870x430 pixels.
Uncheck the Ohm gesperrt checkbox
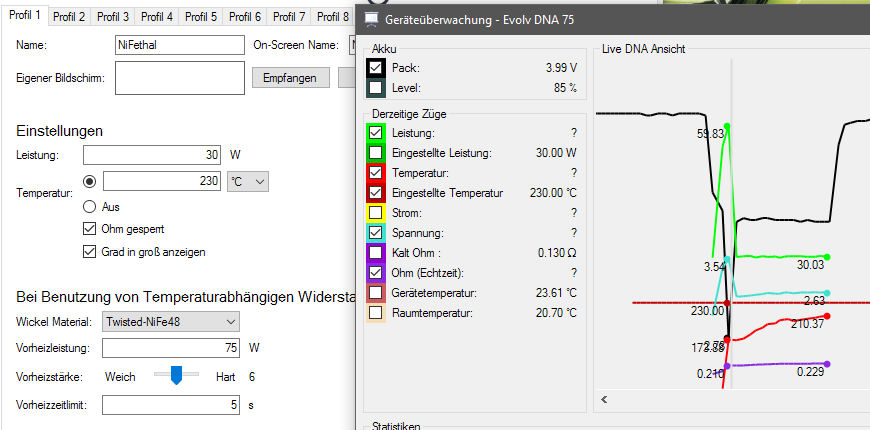pos(90,229)
